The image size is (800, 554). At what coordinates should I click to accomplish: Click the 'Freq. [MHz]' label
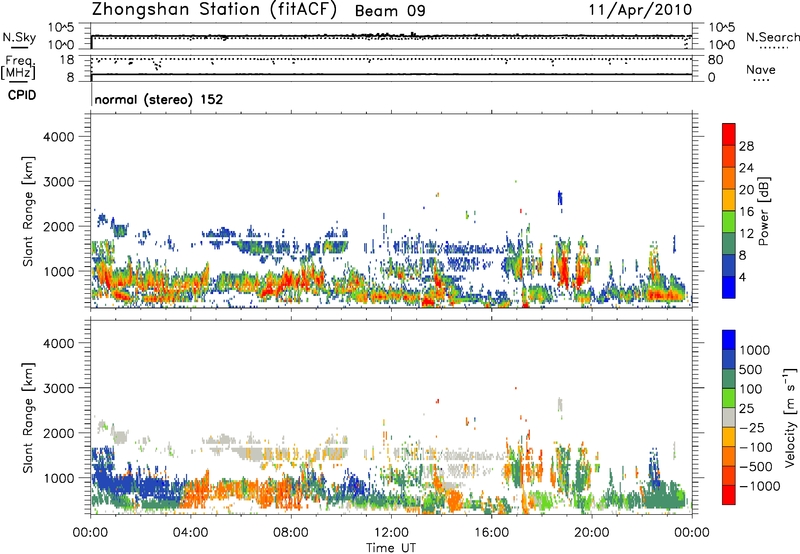(18, 68)
